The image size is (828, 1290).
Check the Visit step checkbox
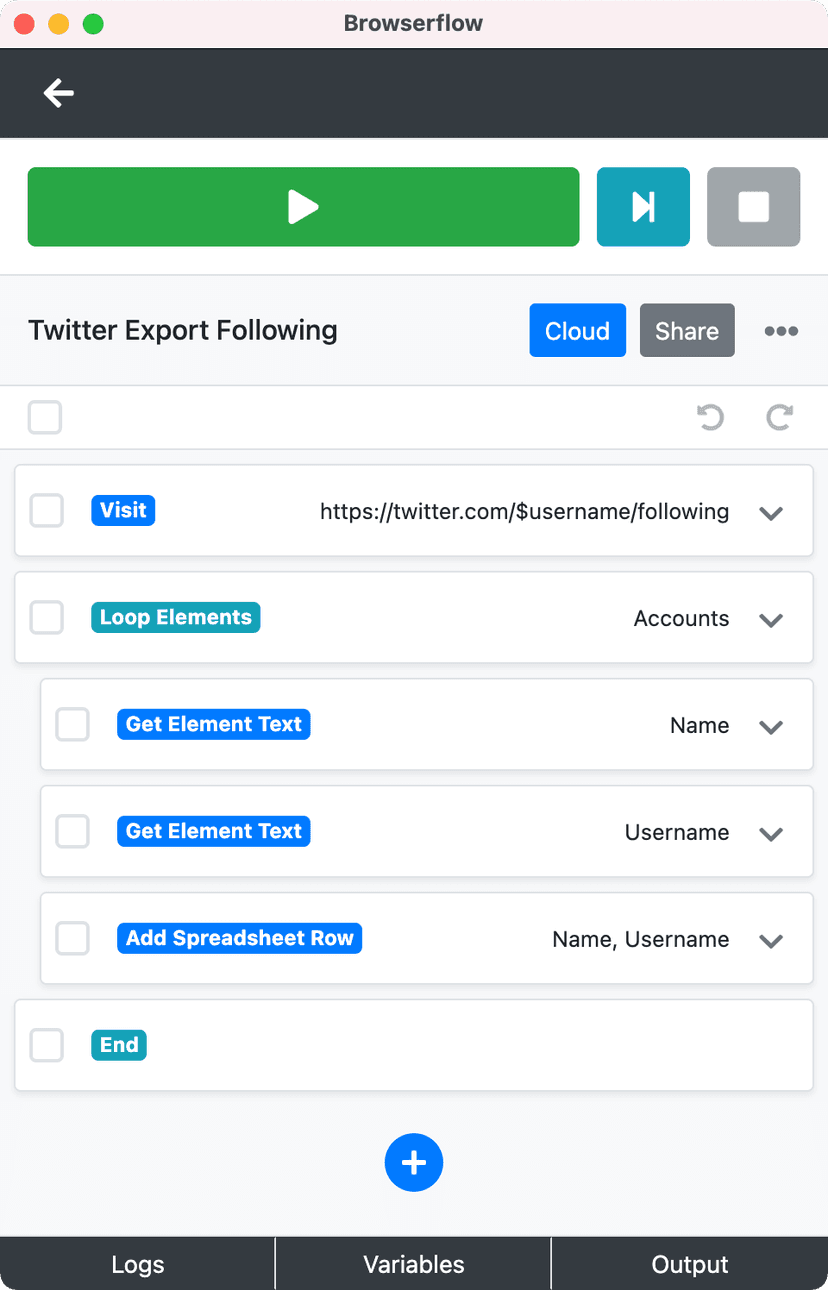tap(47, 511)
